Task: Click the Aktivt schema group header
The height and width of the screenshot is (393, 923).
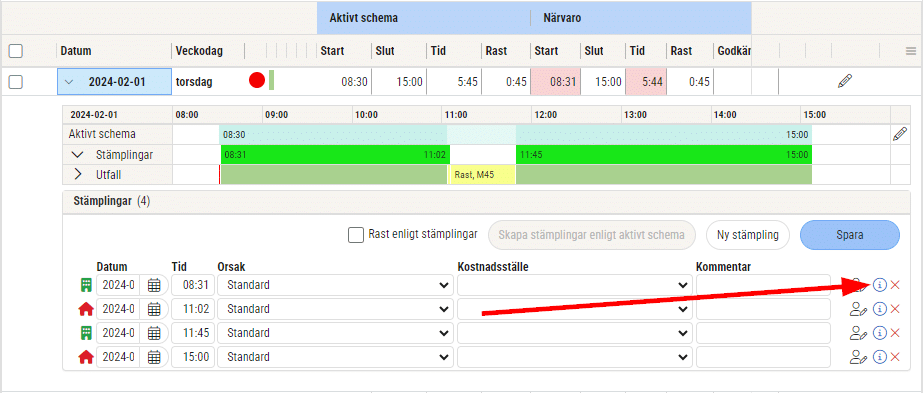Action: (423, 18)
